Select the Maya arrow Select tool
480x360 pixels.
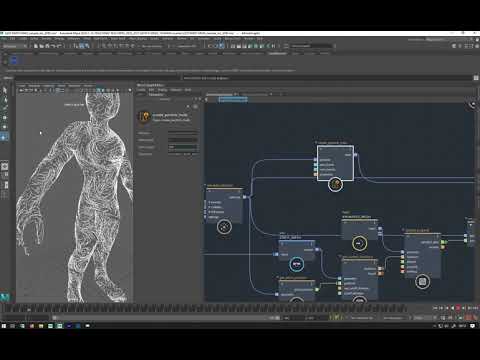[x=5, y=90]
